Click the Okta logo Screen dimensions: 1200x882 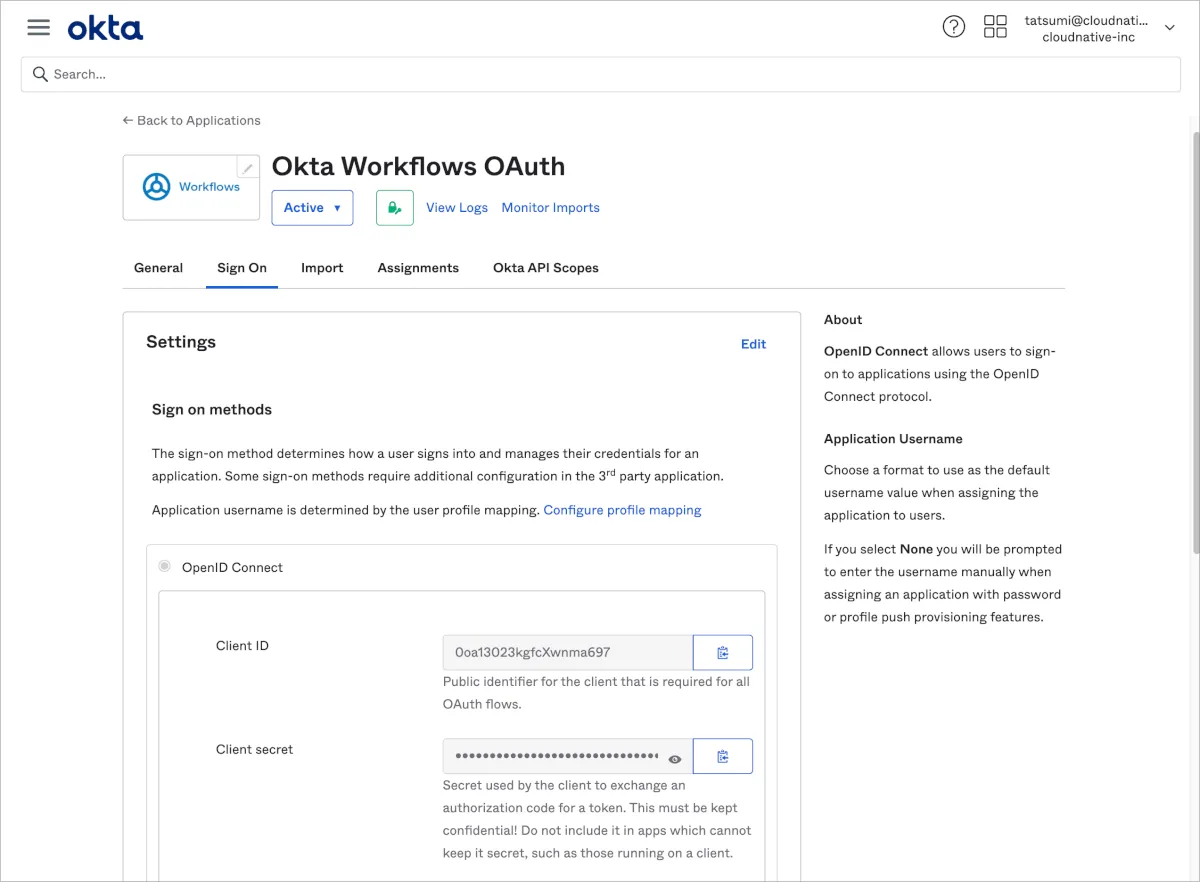105,28
